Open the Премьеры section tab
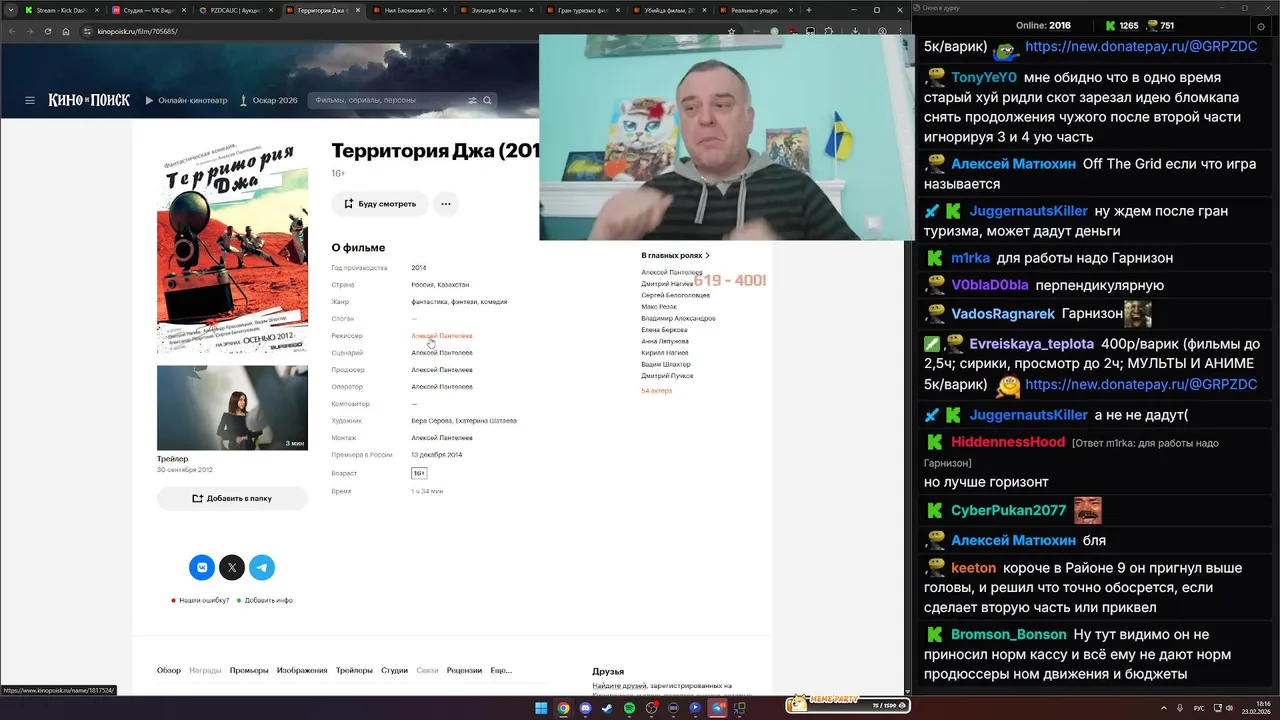Viewport: 1280px width, 720px height. (249, 670)
